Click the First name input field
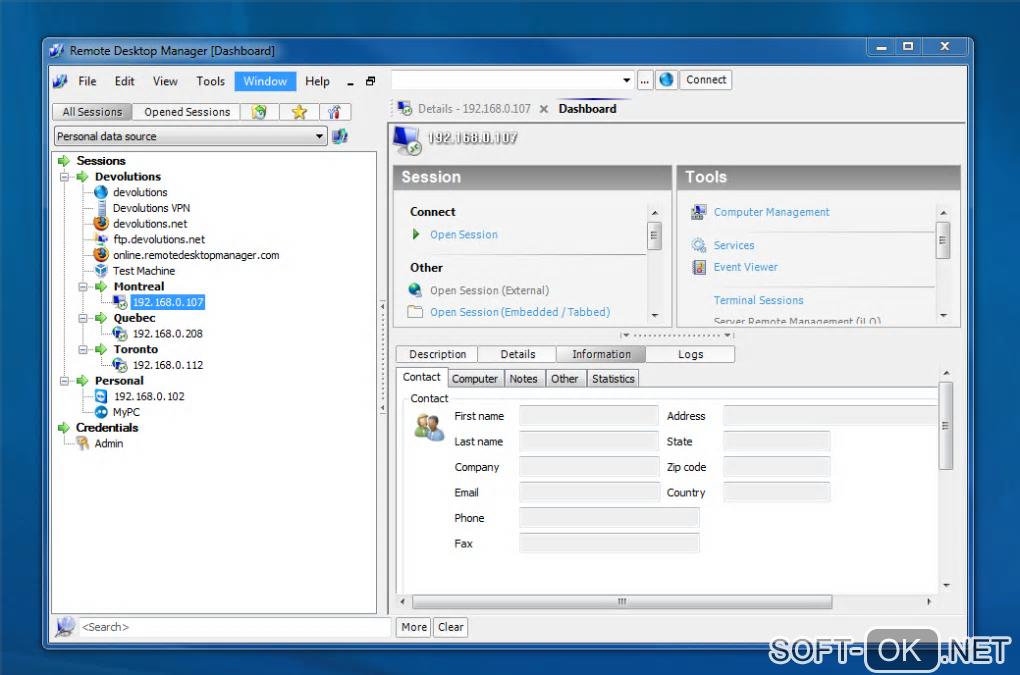The width and height of the screenshot is (1020, 675). coord(589,416)
